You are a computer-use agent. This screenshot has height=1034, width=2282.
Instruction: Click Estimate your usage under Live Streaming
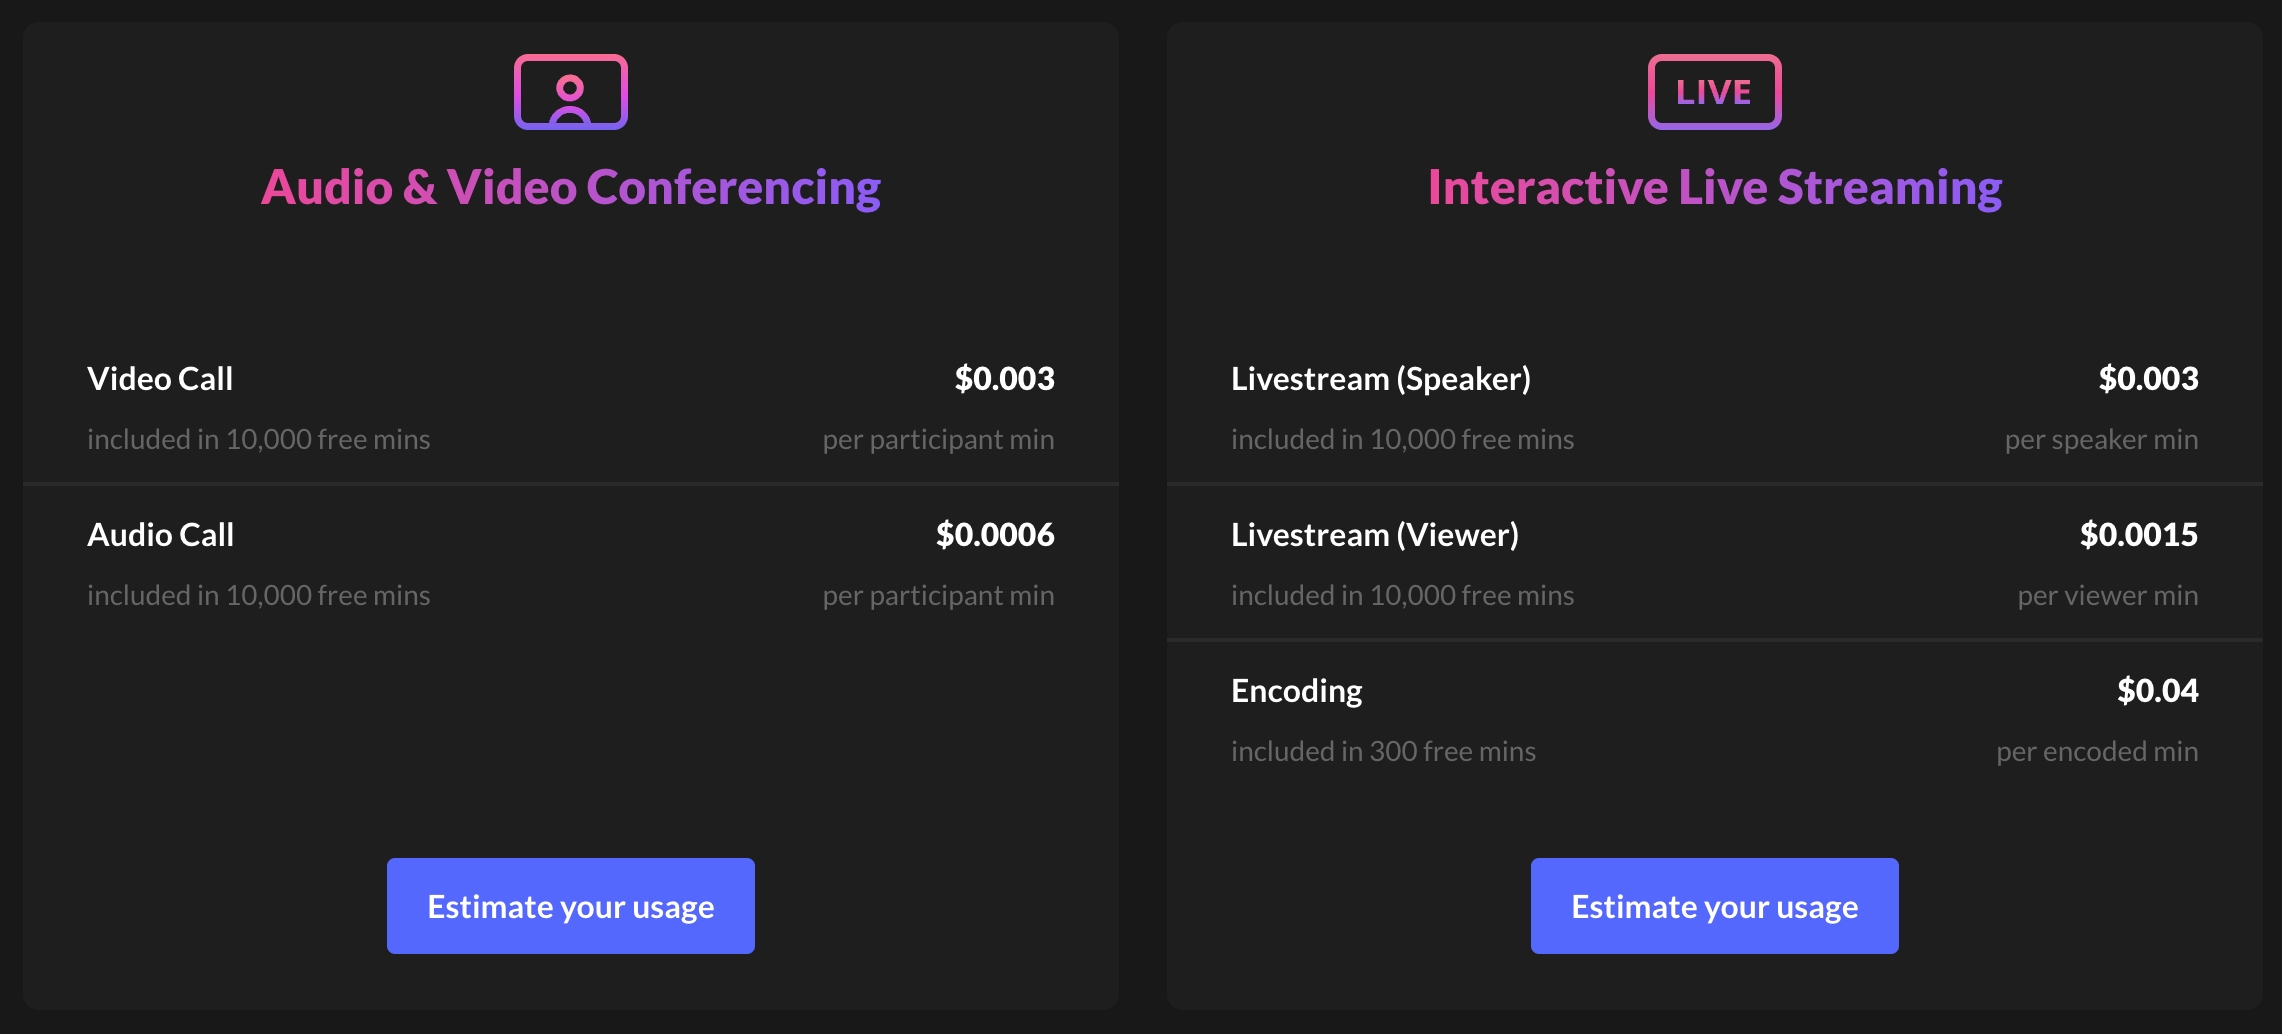point(1714,906)
